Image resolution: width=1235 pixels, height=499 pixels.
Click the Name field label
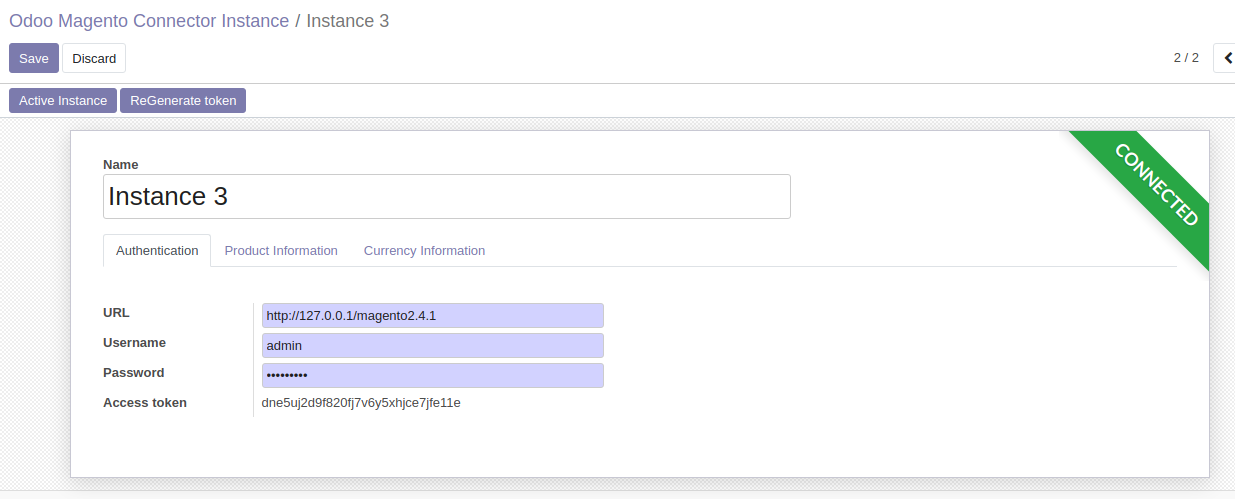tap(121, 164)
